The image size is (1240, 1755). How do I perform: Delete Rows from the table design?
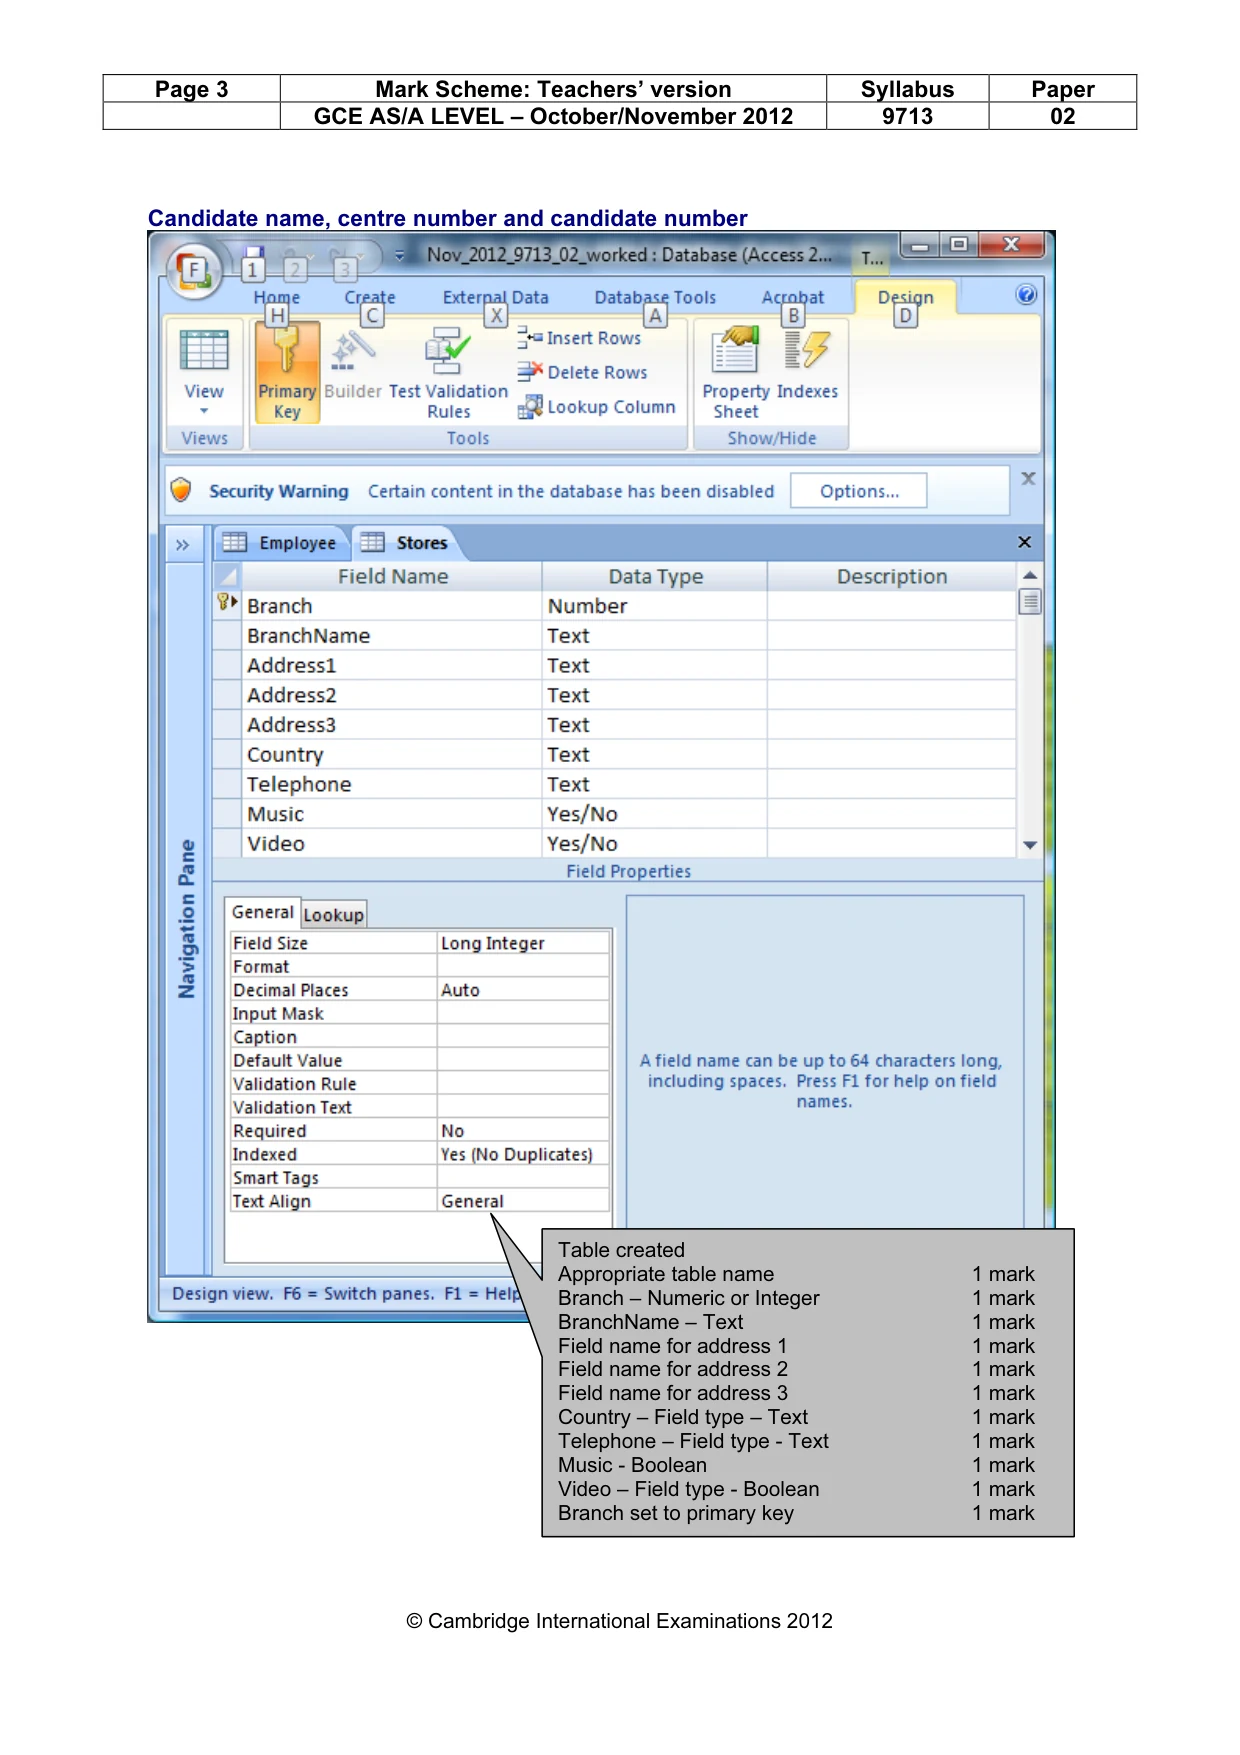click(x=583, y=372)
